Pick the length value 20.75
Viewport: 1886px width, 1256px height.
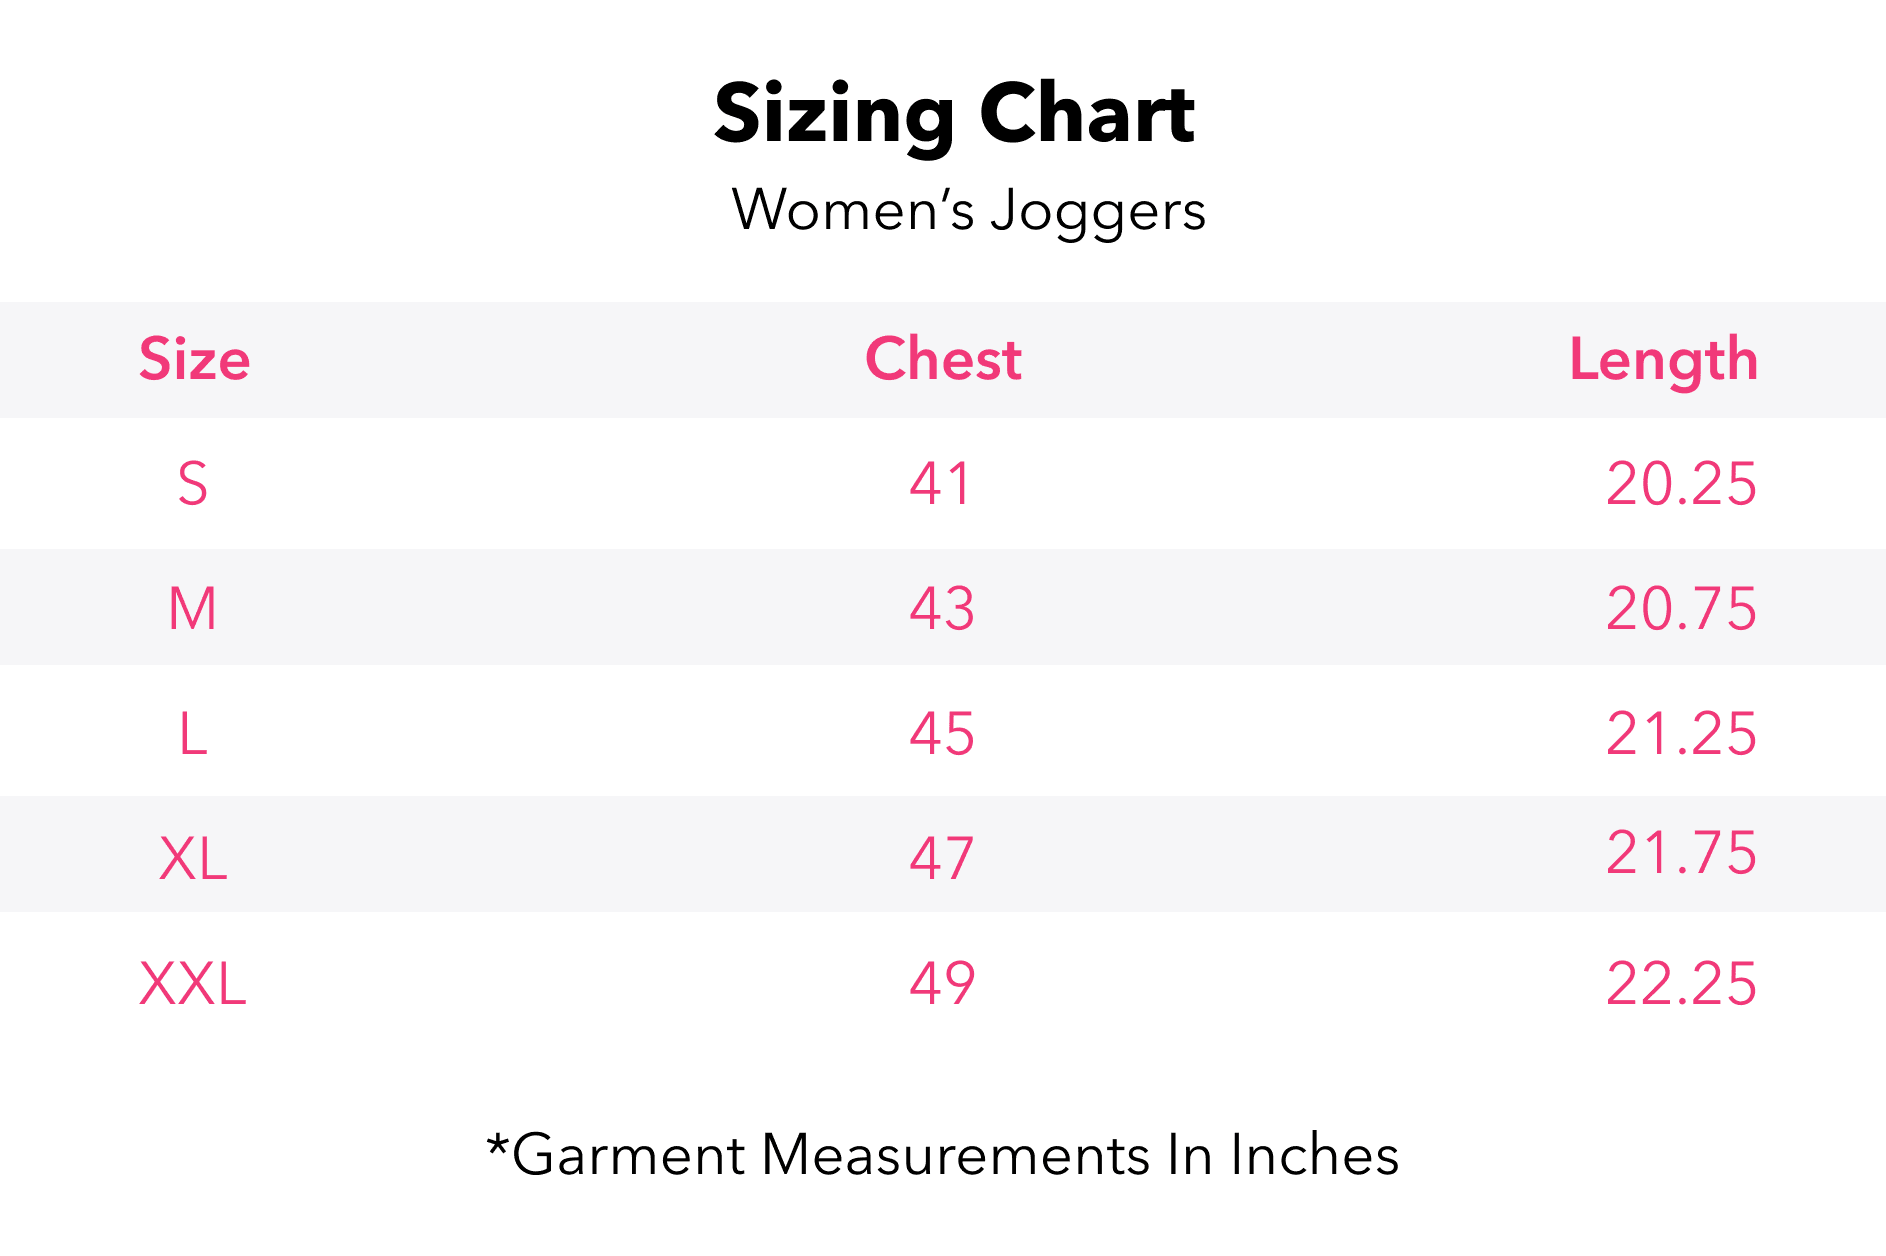tap(1681, 608)
